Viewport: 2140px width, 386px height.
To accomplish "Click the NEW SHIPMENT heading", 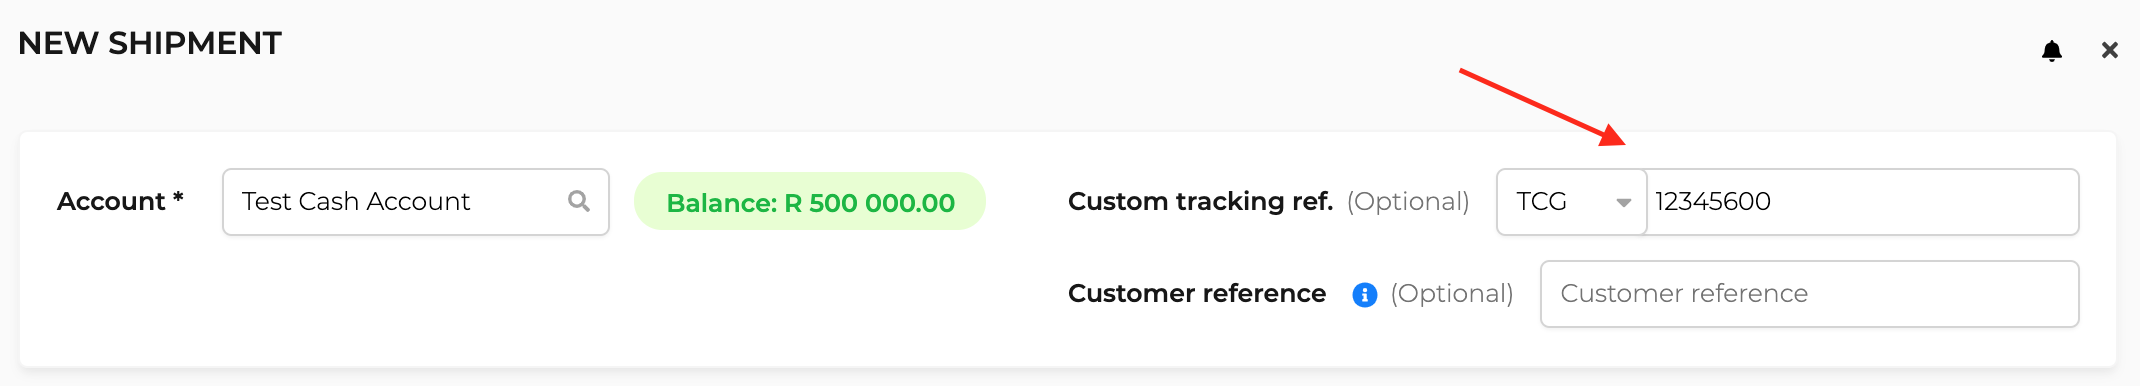I will [150, 44].
